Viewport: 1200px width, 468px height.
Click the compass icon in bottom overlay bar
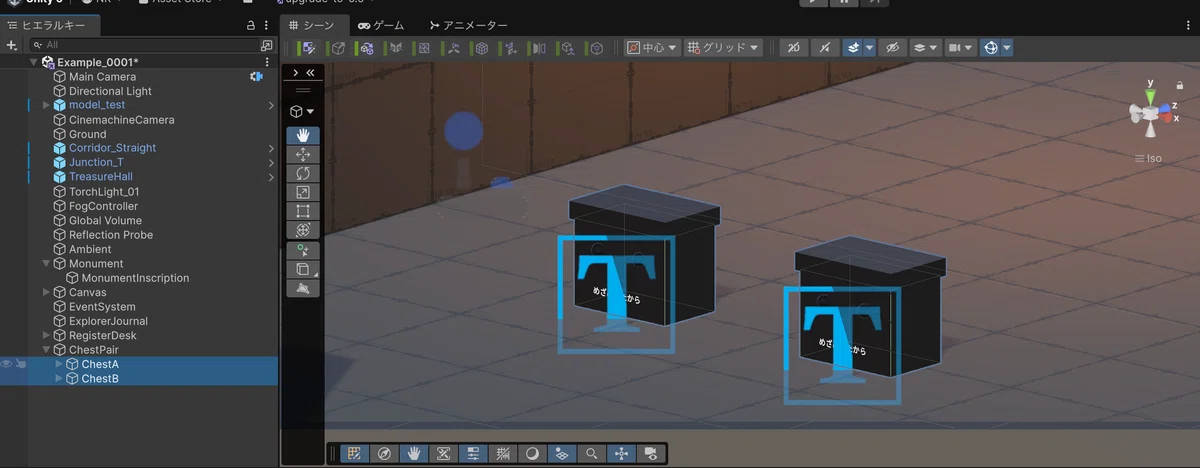tap(383, 453)
